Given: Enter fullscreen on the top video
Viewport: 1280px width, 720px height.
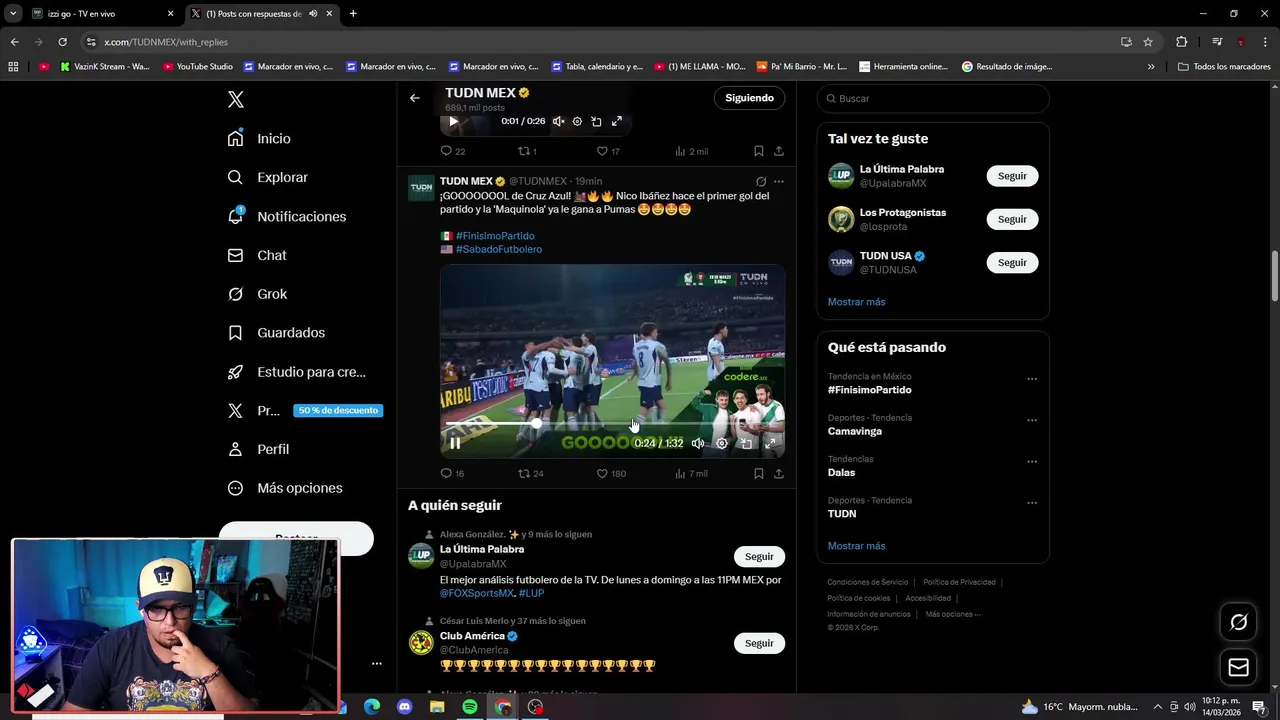Looking at the screenshot, I should (x=617, y=121).
